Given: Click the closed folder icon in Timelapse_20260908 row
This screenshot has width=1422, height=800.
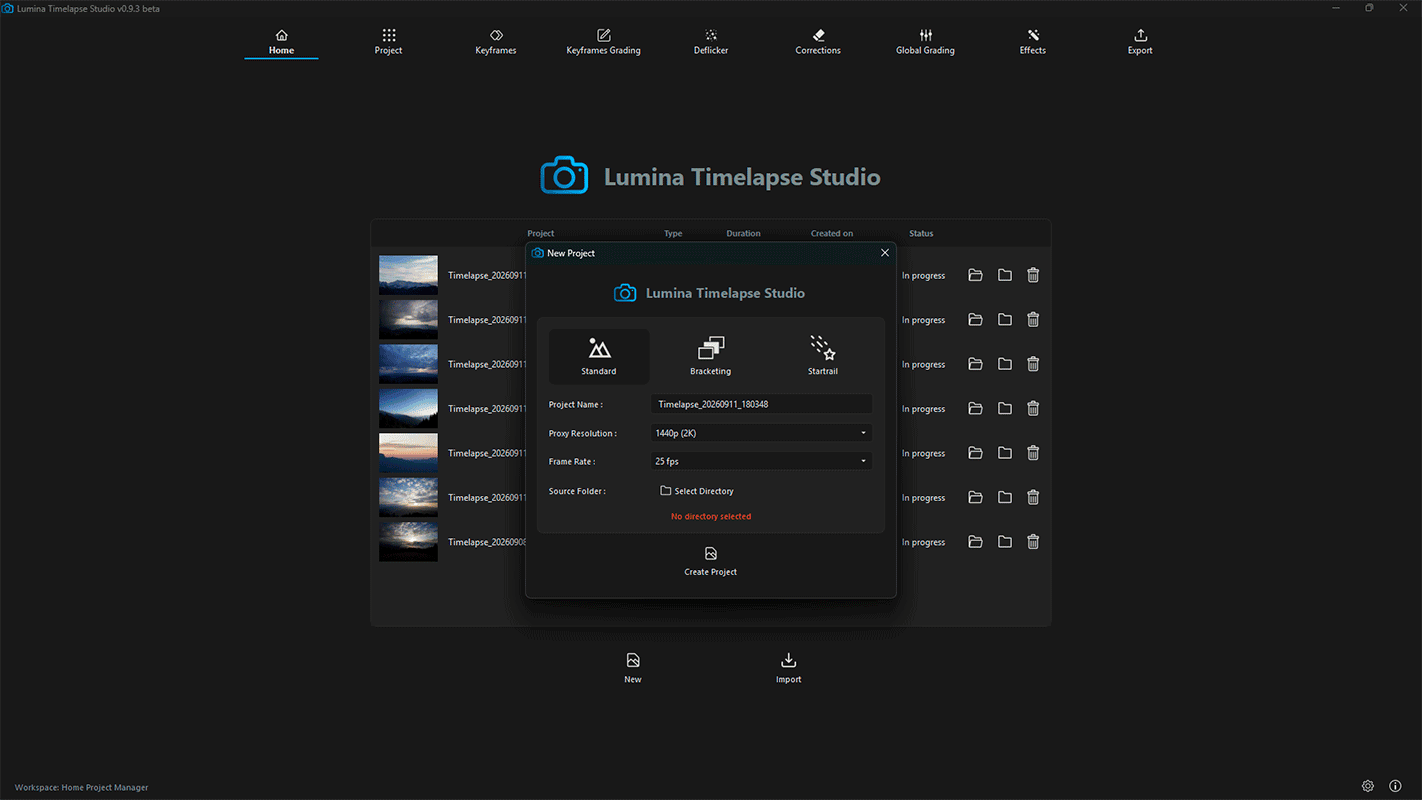Looking at the screenshot, I should coord(1005,542).
